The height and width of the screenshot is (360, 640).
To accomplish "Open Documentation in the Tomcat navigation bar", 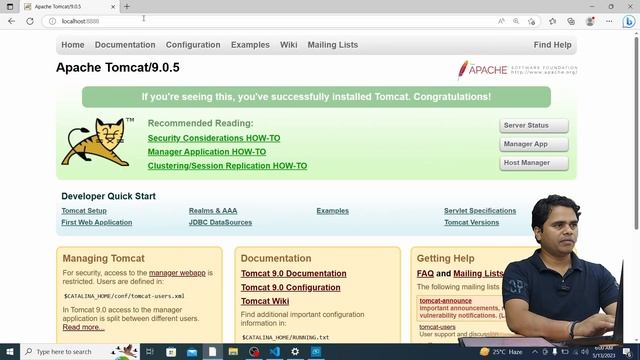I will tap(125, 45).
